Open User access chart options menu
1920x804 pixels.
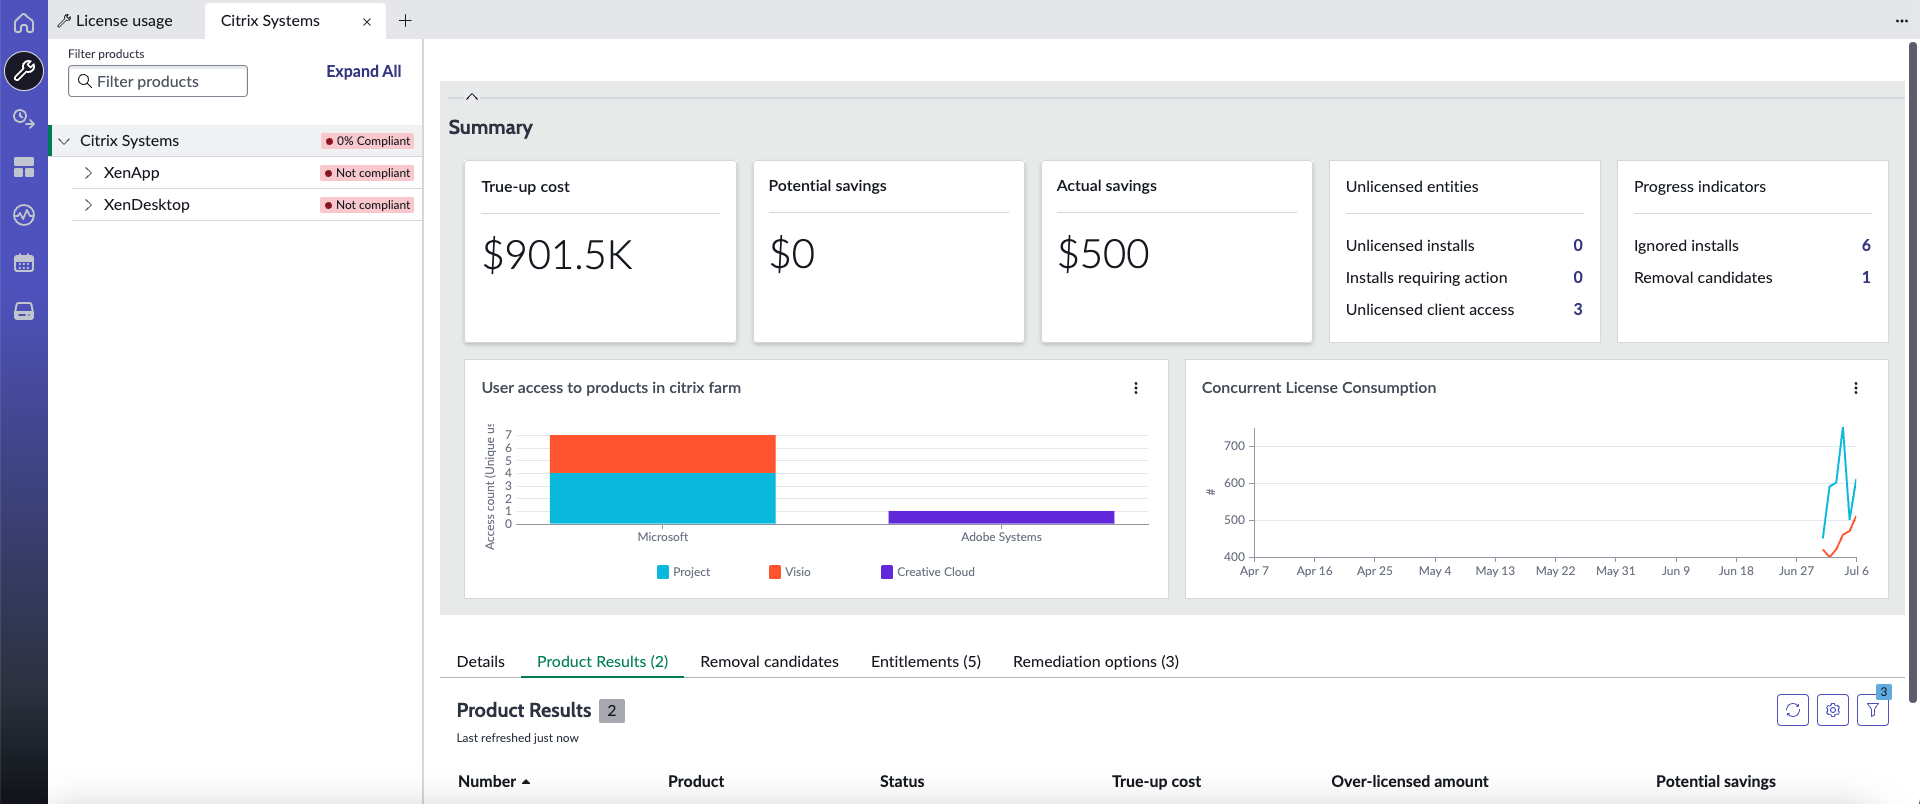(x=1136, y=388)
